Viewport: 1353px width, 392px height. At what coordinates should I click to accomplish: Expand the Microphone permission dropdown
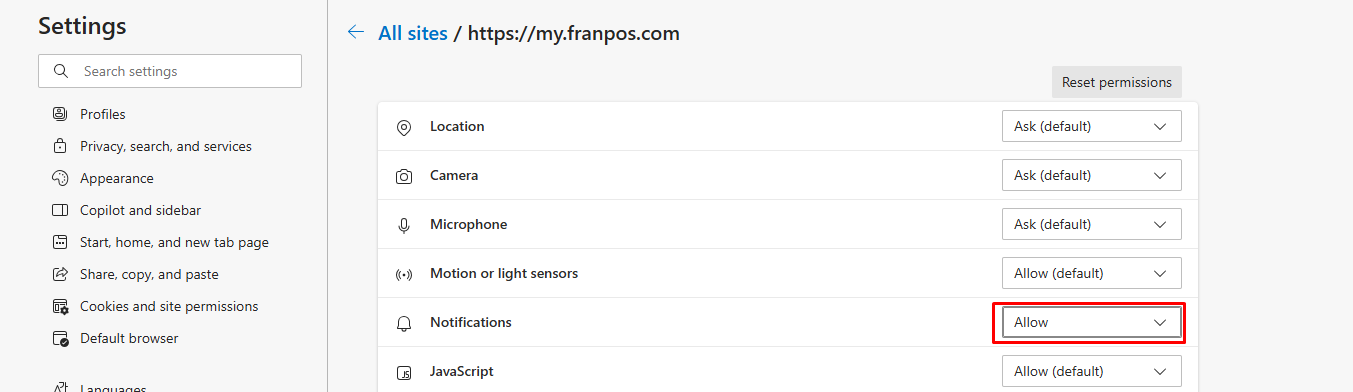[1091, 224]
